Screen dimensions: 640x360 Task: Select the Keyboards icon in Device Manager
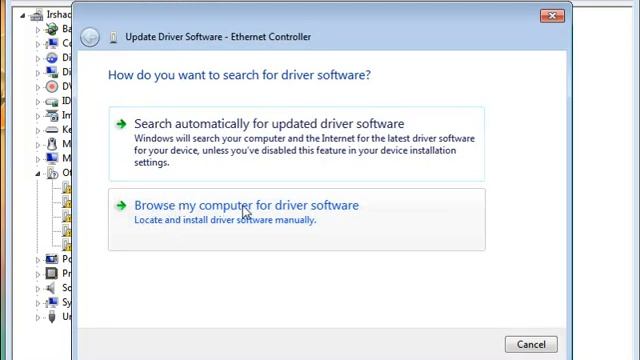52,130
